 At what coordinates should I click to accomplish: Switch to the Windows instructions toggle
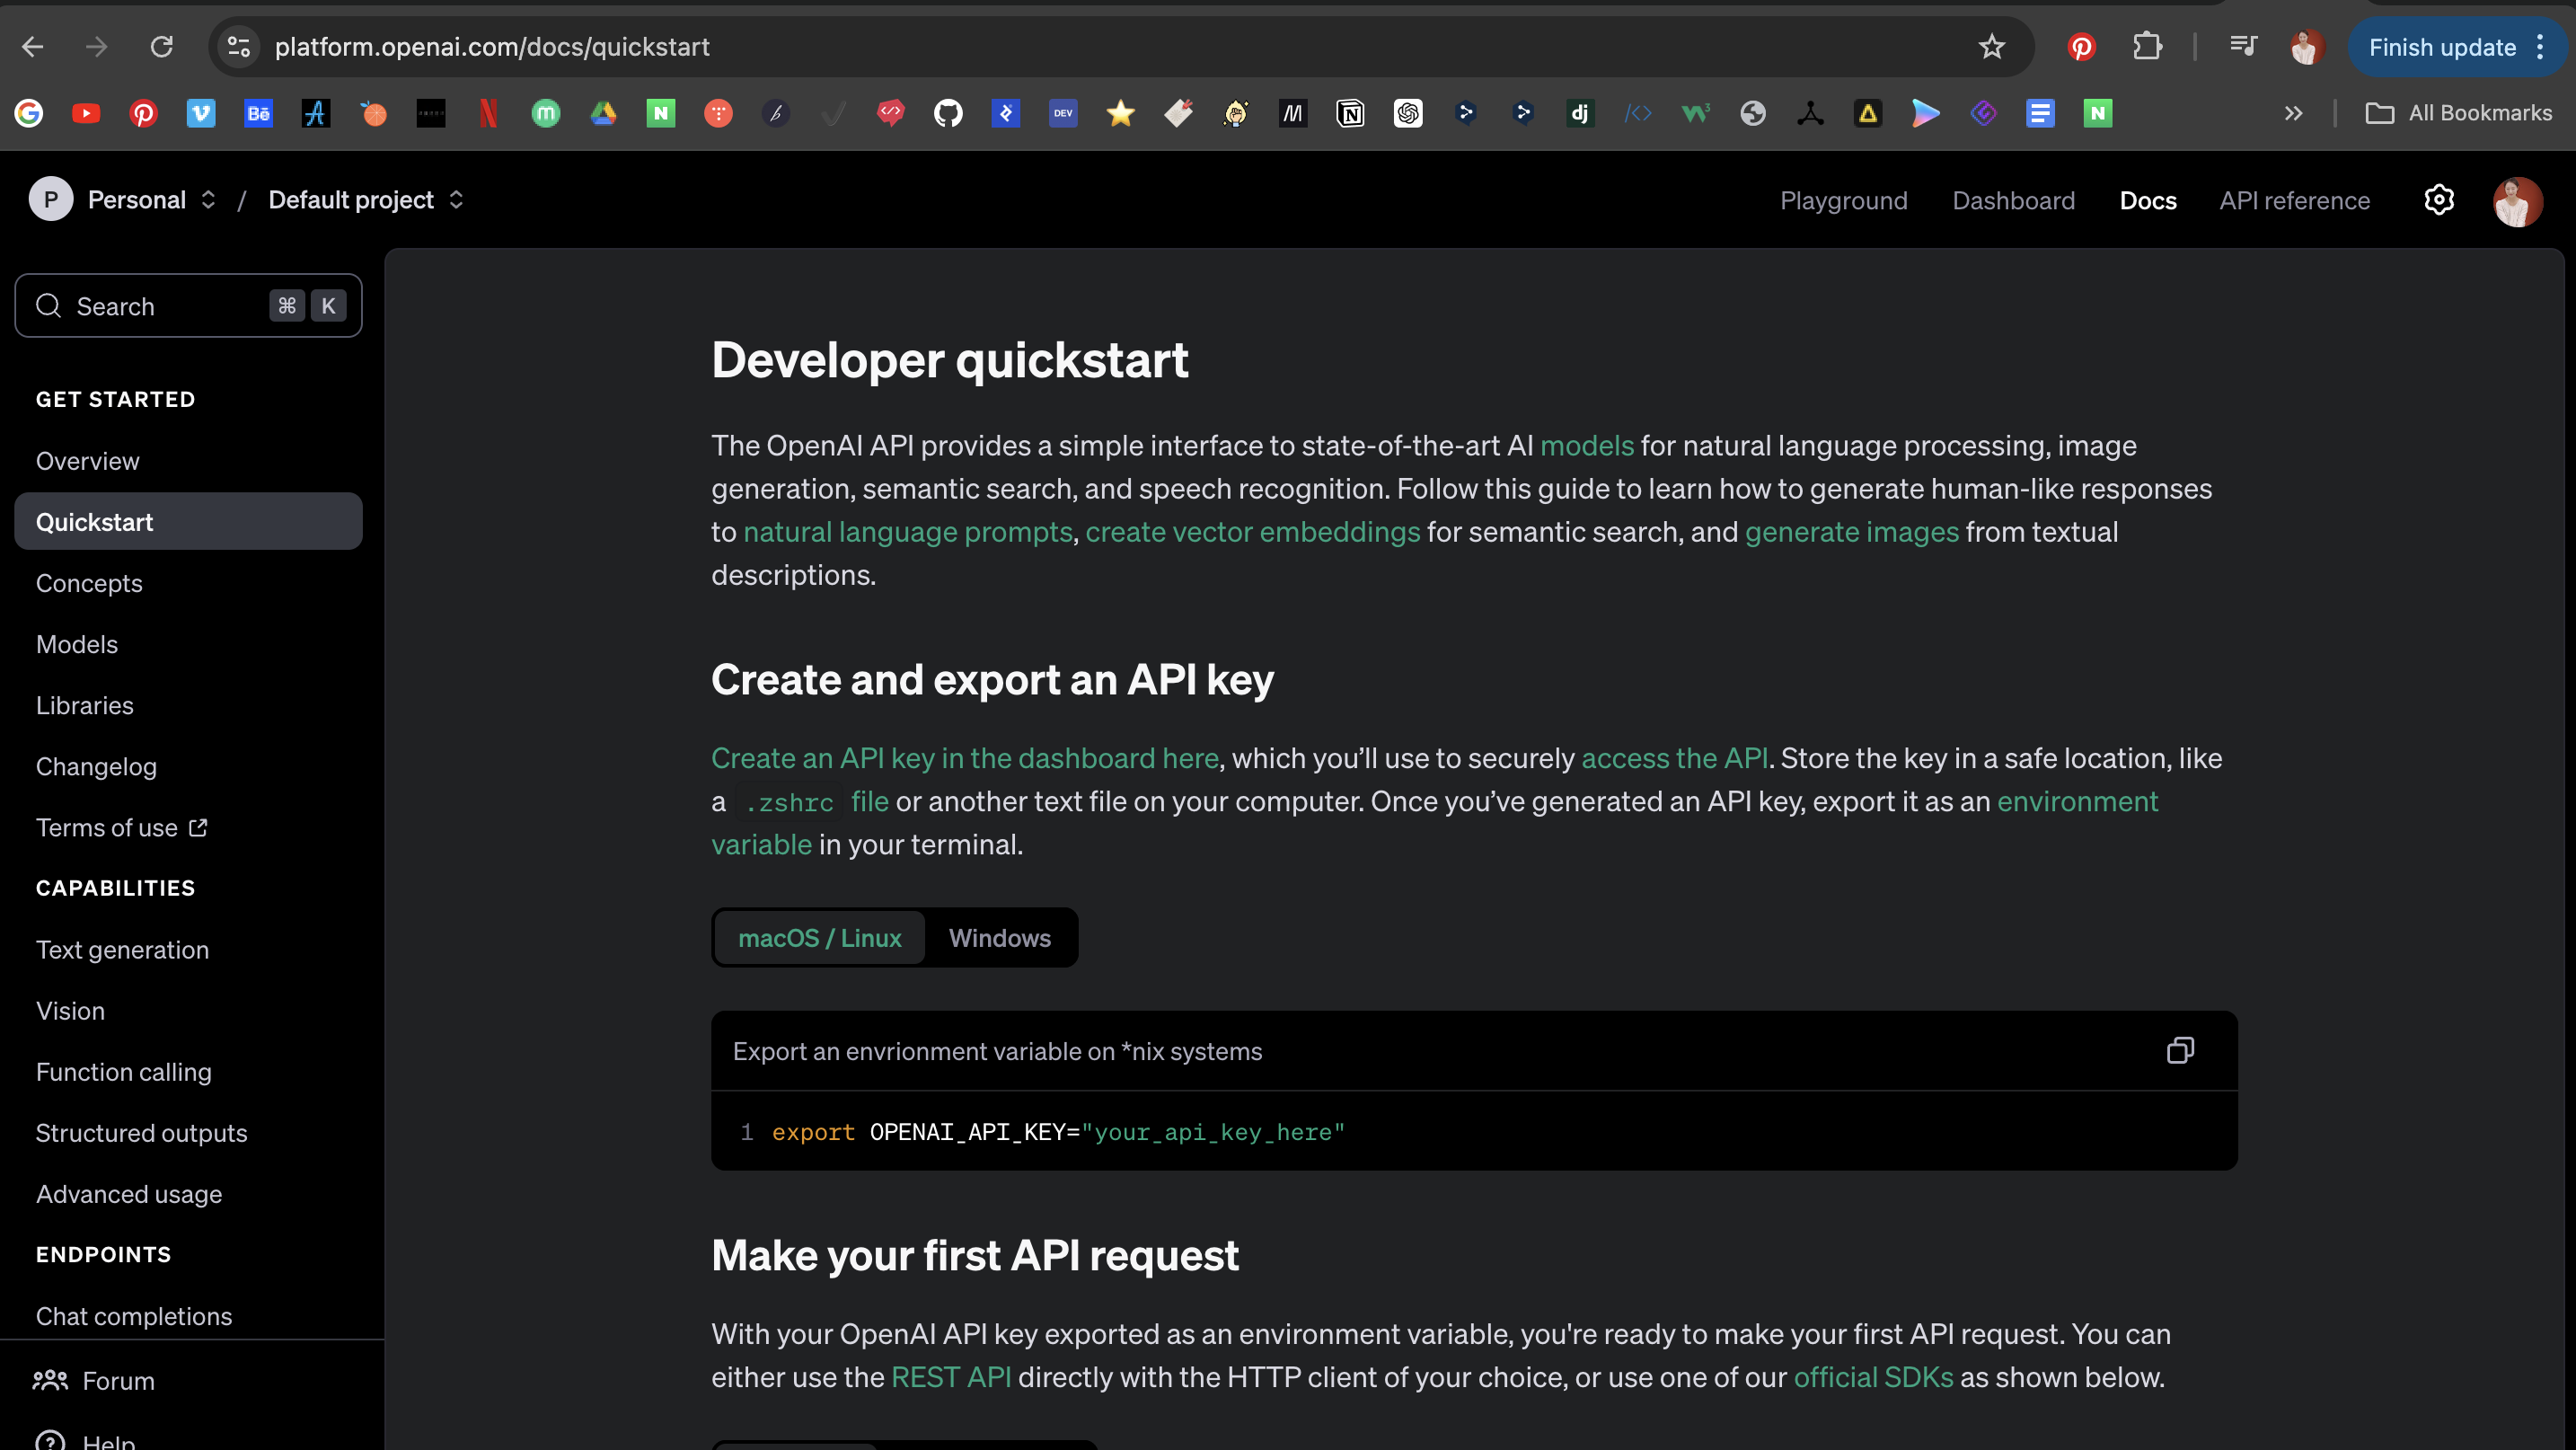(x=999, y=938)
